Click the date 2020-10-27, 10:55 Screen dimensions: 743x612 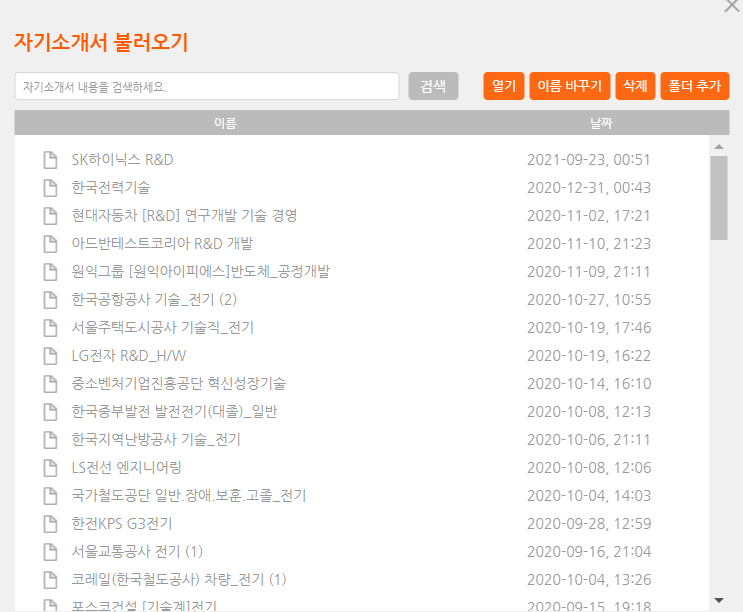pos(589,300)
